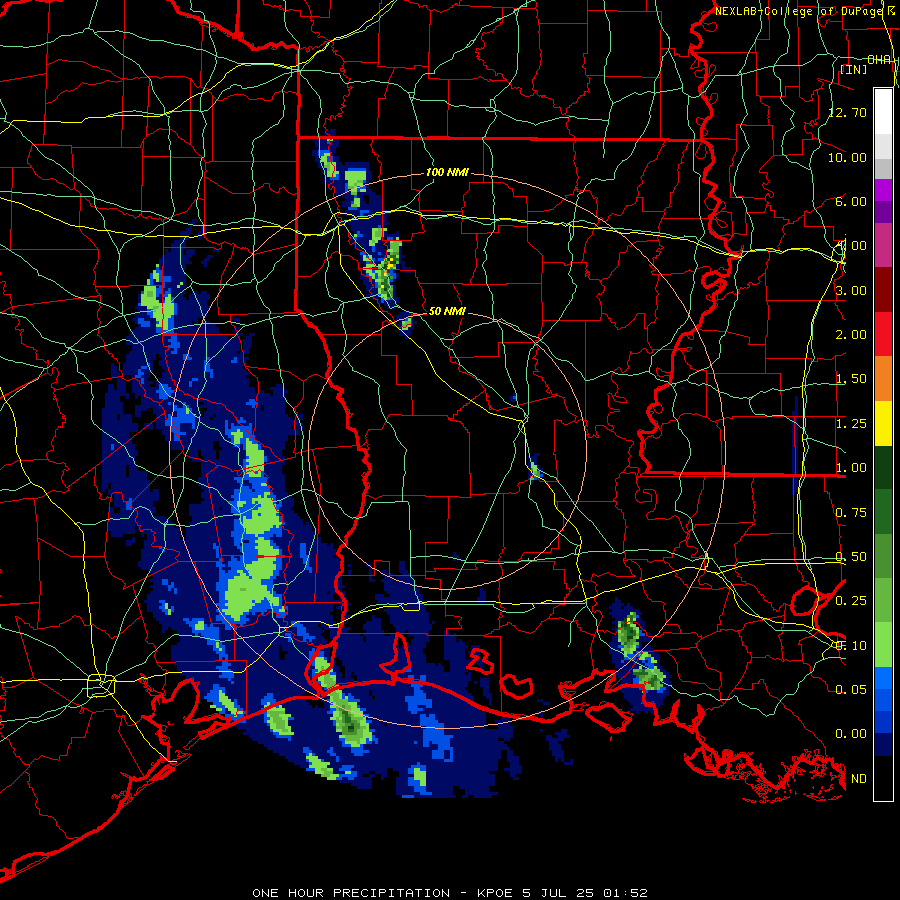Select the bright red legend swatch
900x900 pixels.
[x=883, y=334]
